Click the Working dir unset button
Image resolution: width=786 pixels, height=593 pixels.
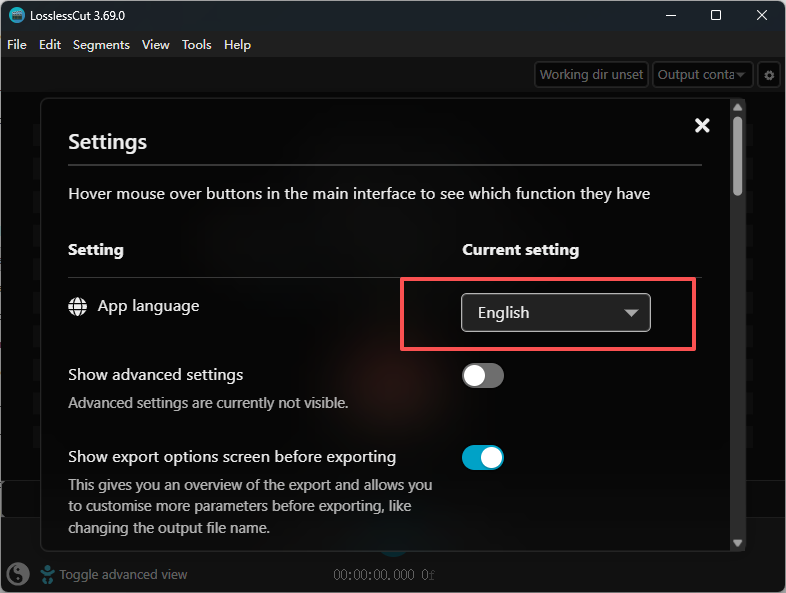(591, 75)
